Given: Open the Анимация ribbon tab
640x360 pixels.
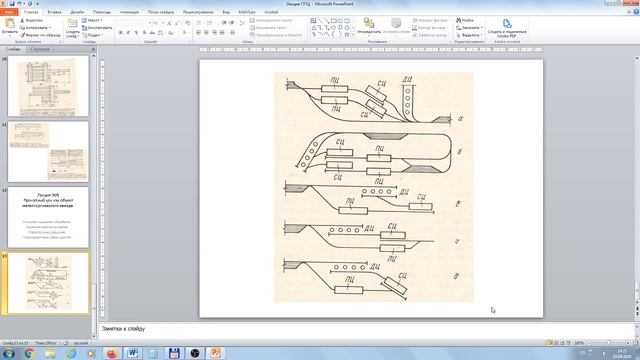Looking at the screenshot, I should coord(129,12).
